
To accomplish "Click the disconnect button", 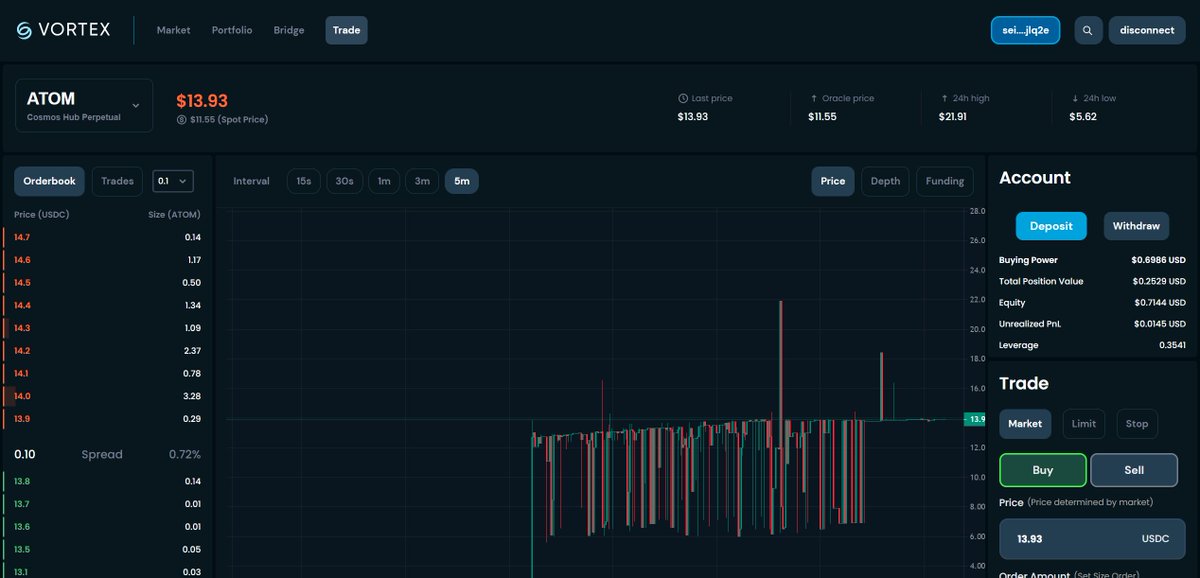I will 1147,30.
